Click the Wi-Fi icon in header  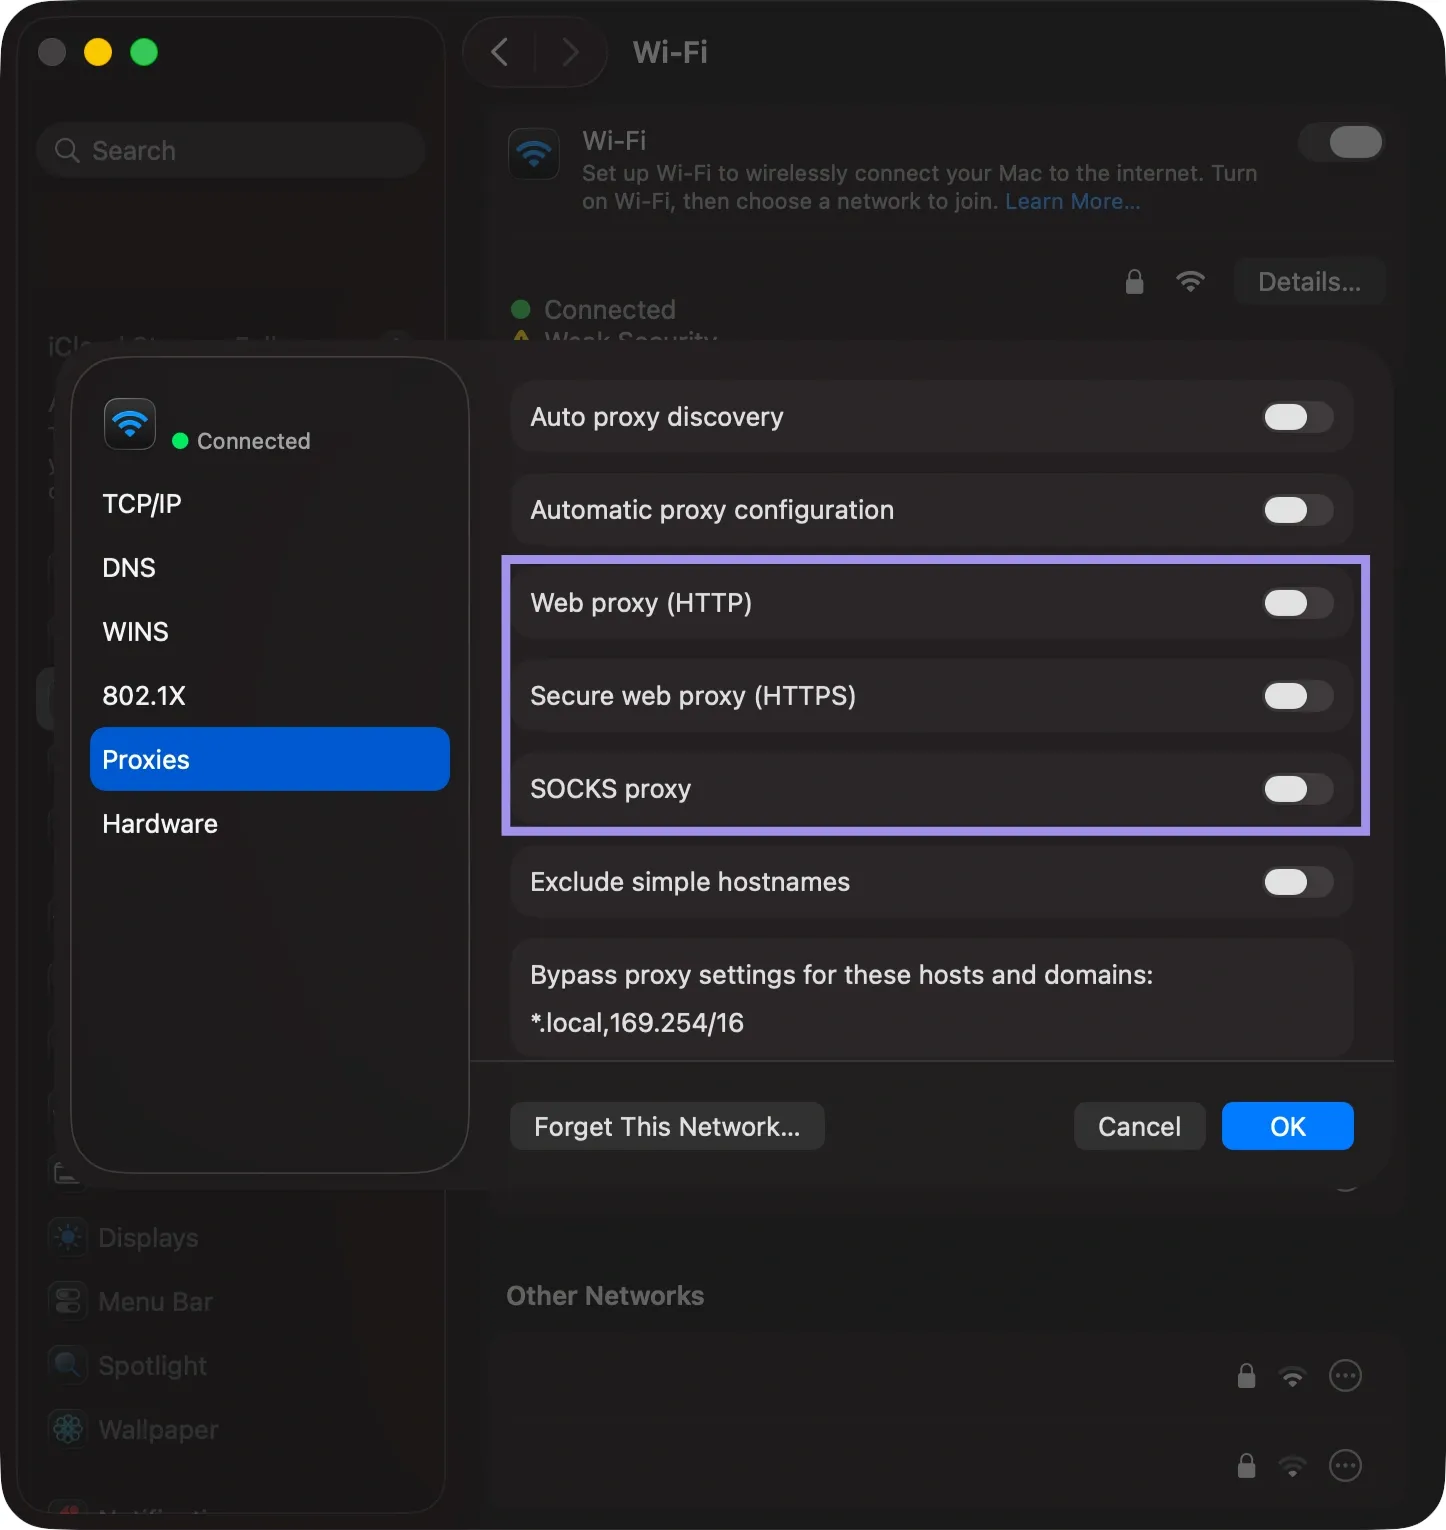(x=534, y=153)
